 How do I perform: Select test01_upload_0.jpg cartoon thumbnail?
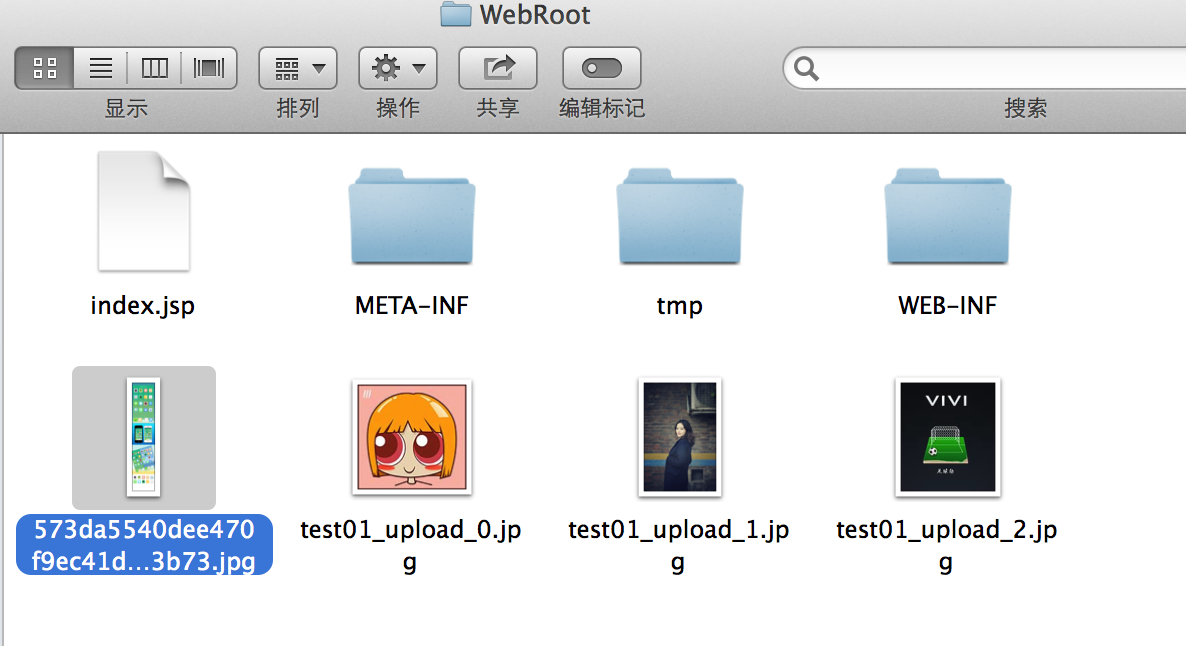point(411,437)
